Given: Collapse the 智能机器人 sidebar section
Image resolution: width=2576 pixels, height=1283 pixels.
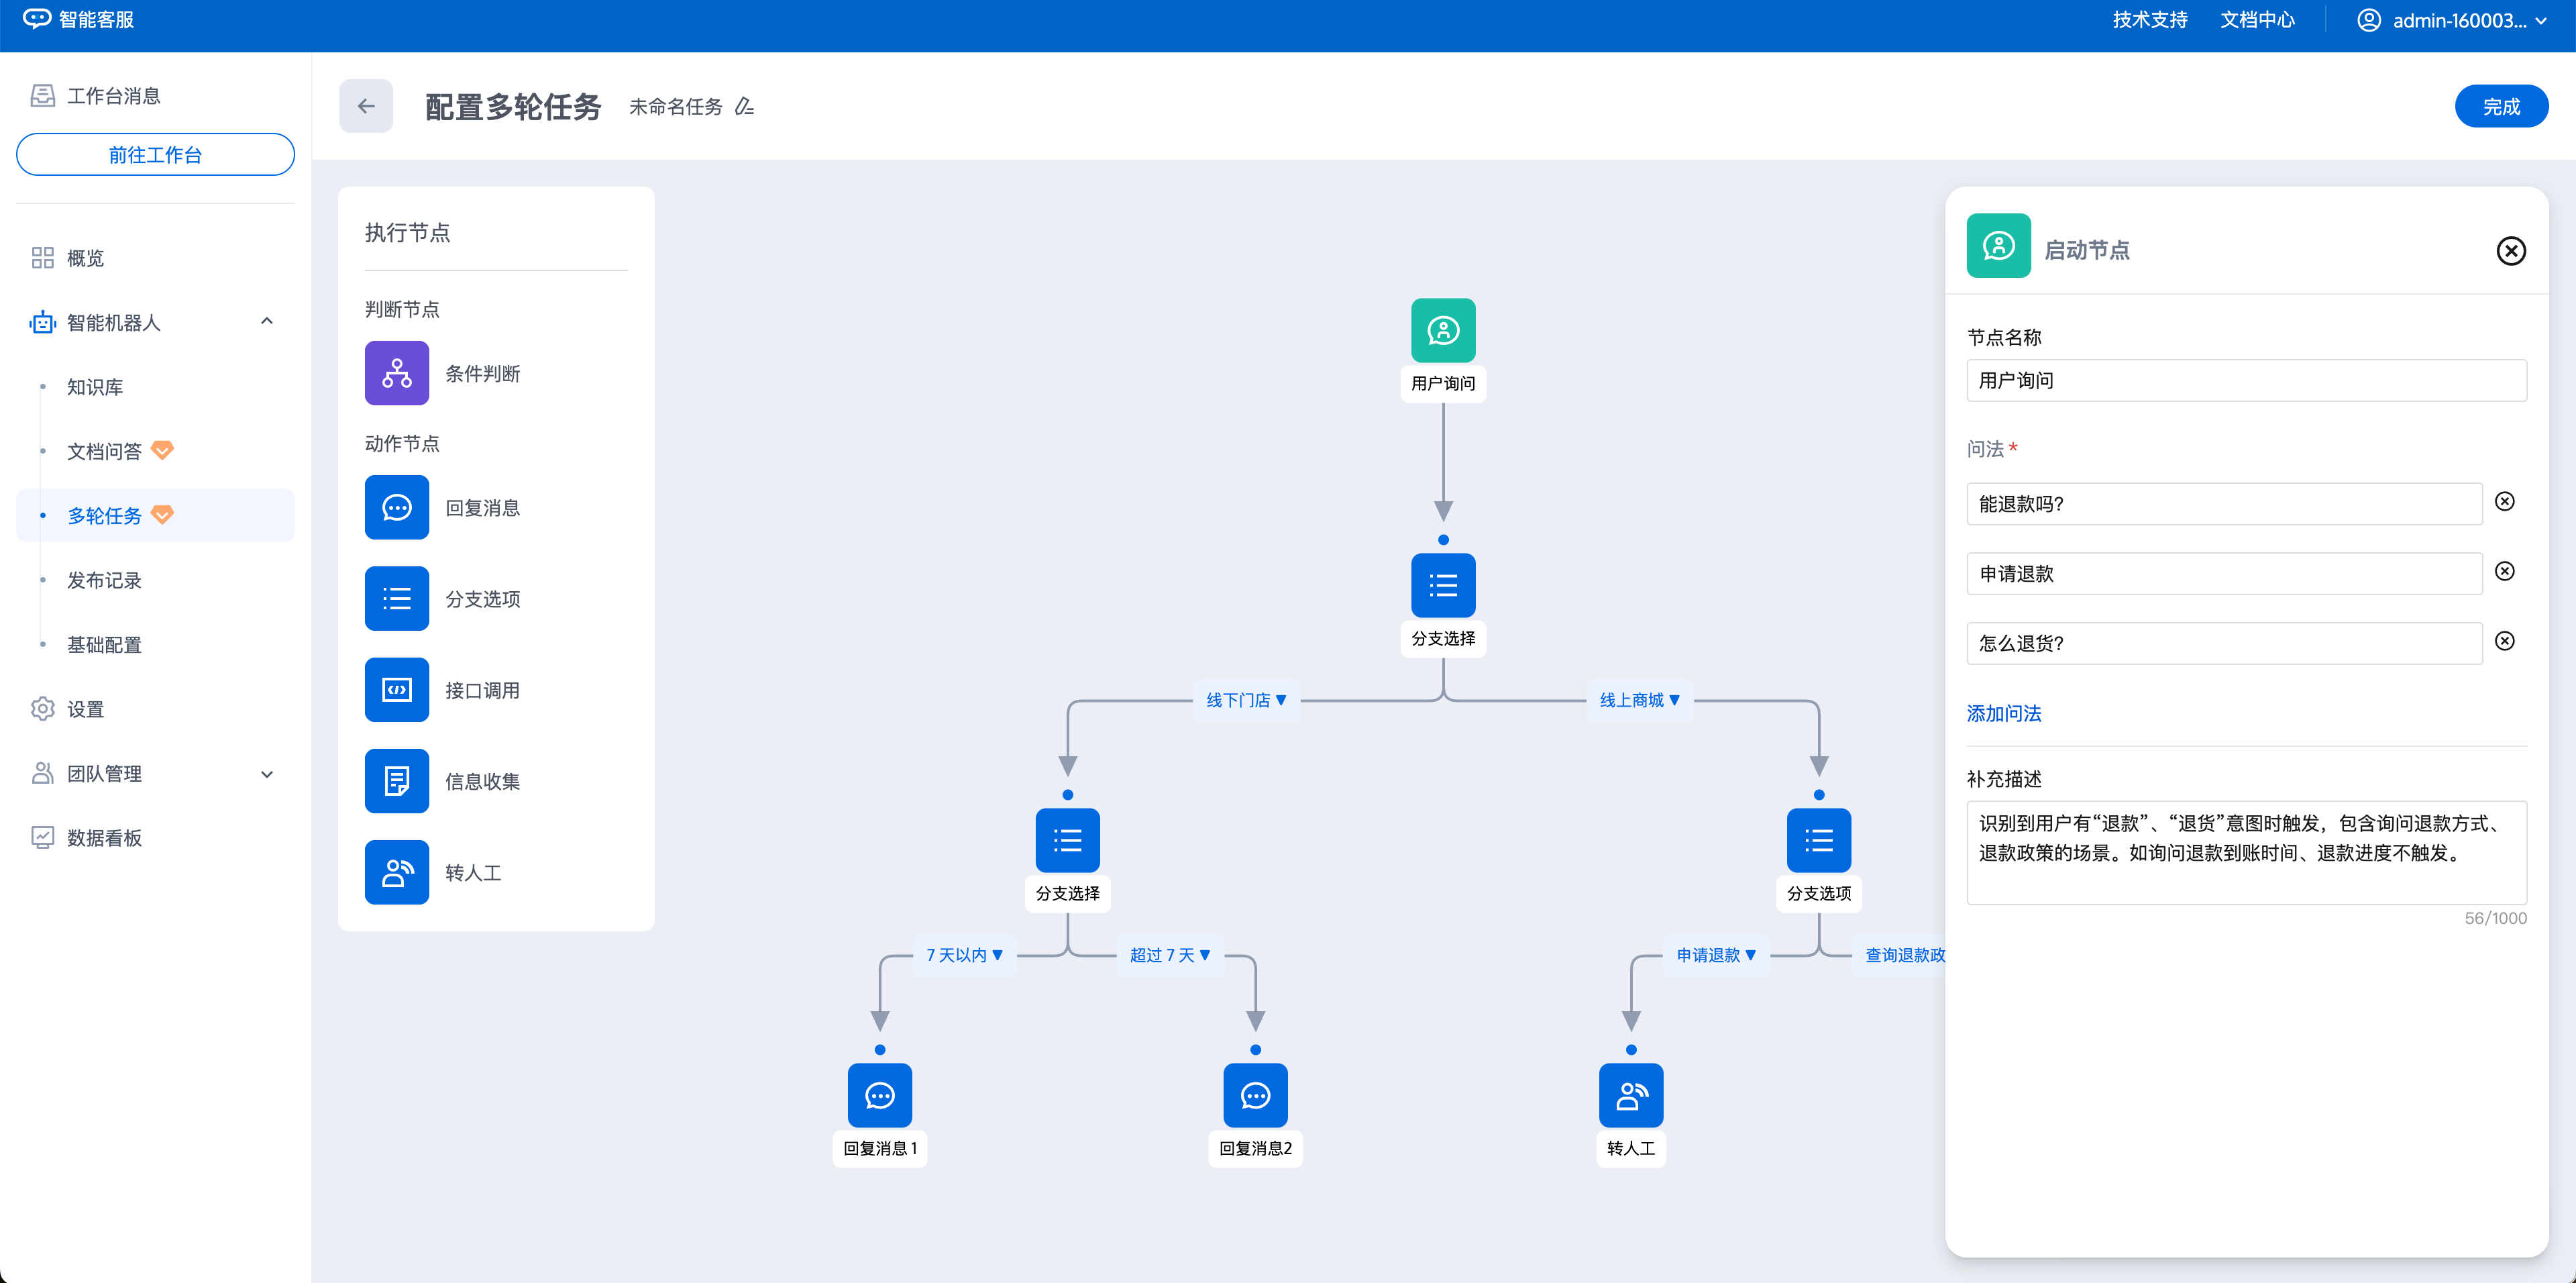Looking at the screenshot, I should pos(267,322).
